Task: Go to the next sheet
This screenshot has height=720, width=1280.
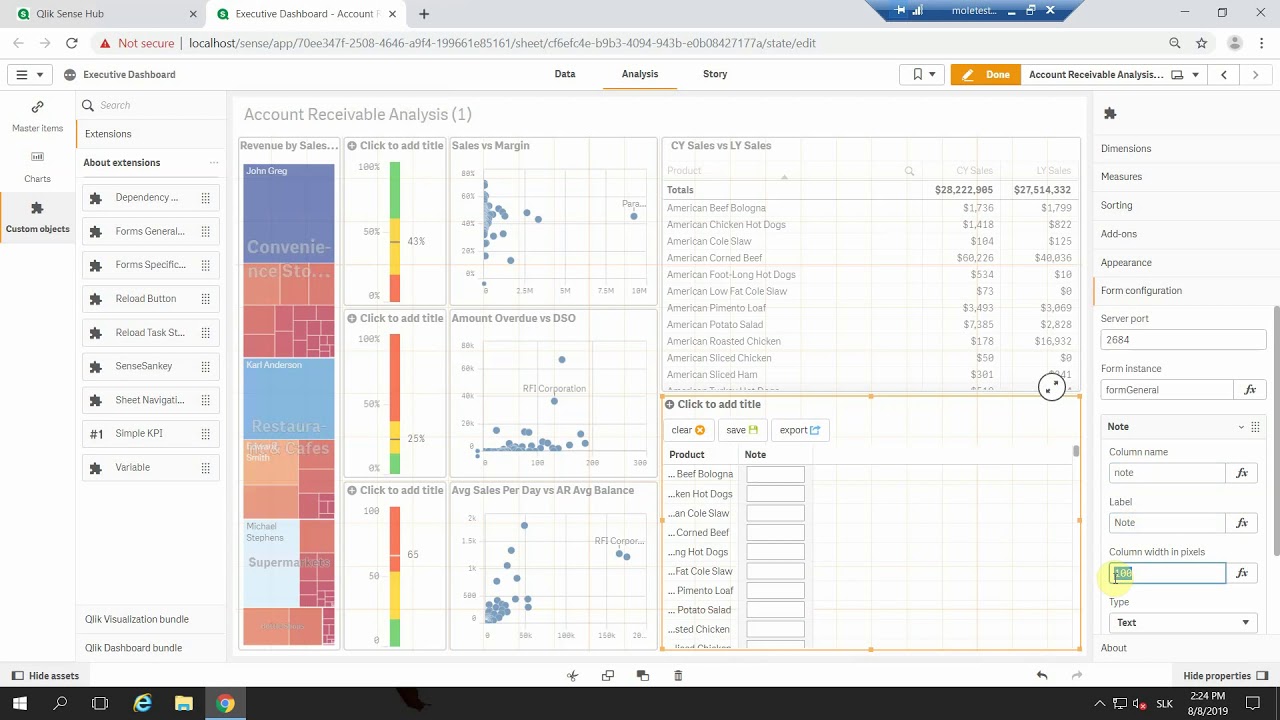Action: click(1256, 75)
